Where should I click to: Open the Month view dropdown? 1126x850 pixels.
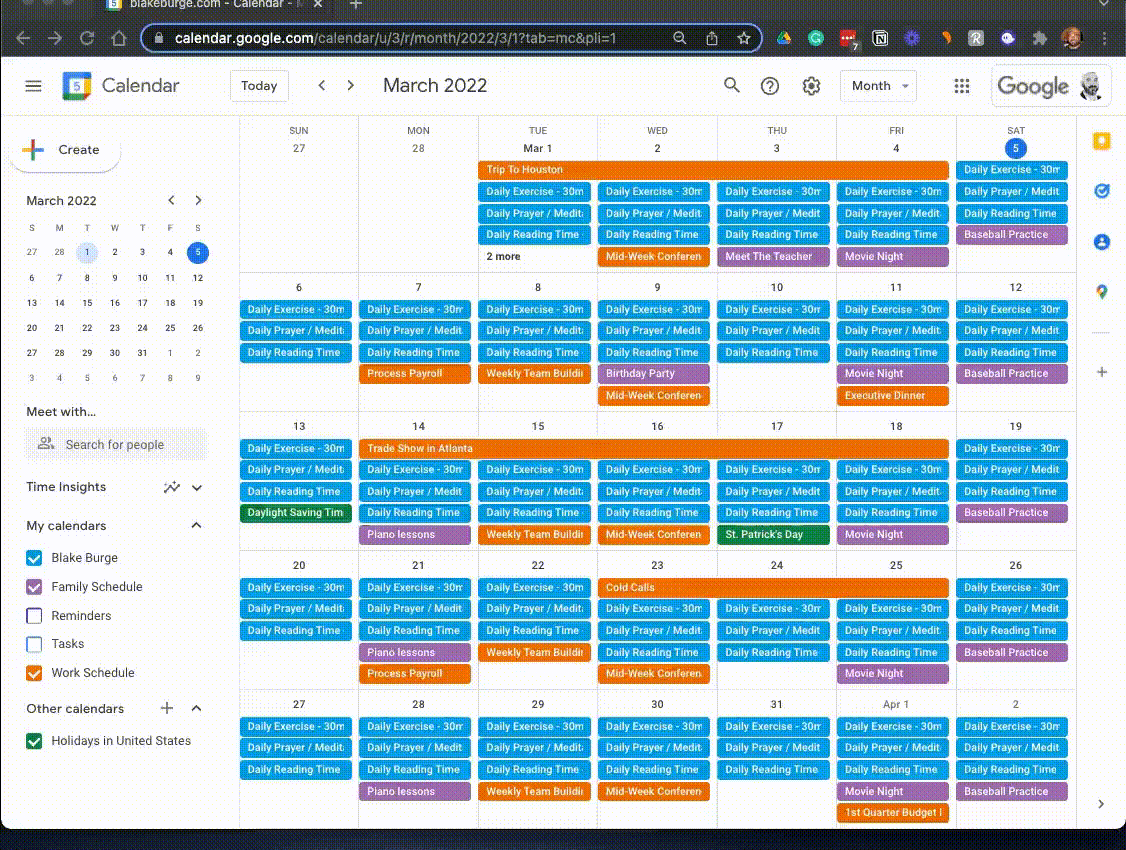(878, 86)
